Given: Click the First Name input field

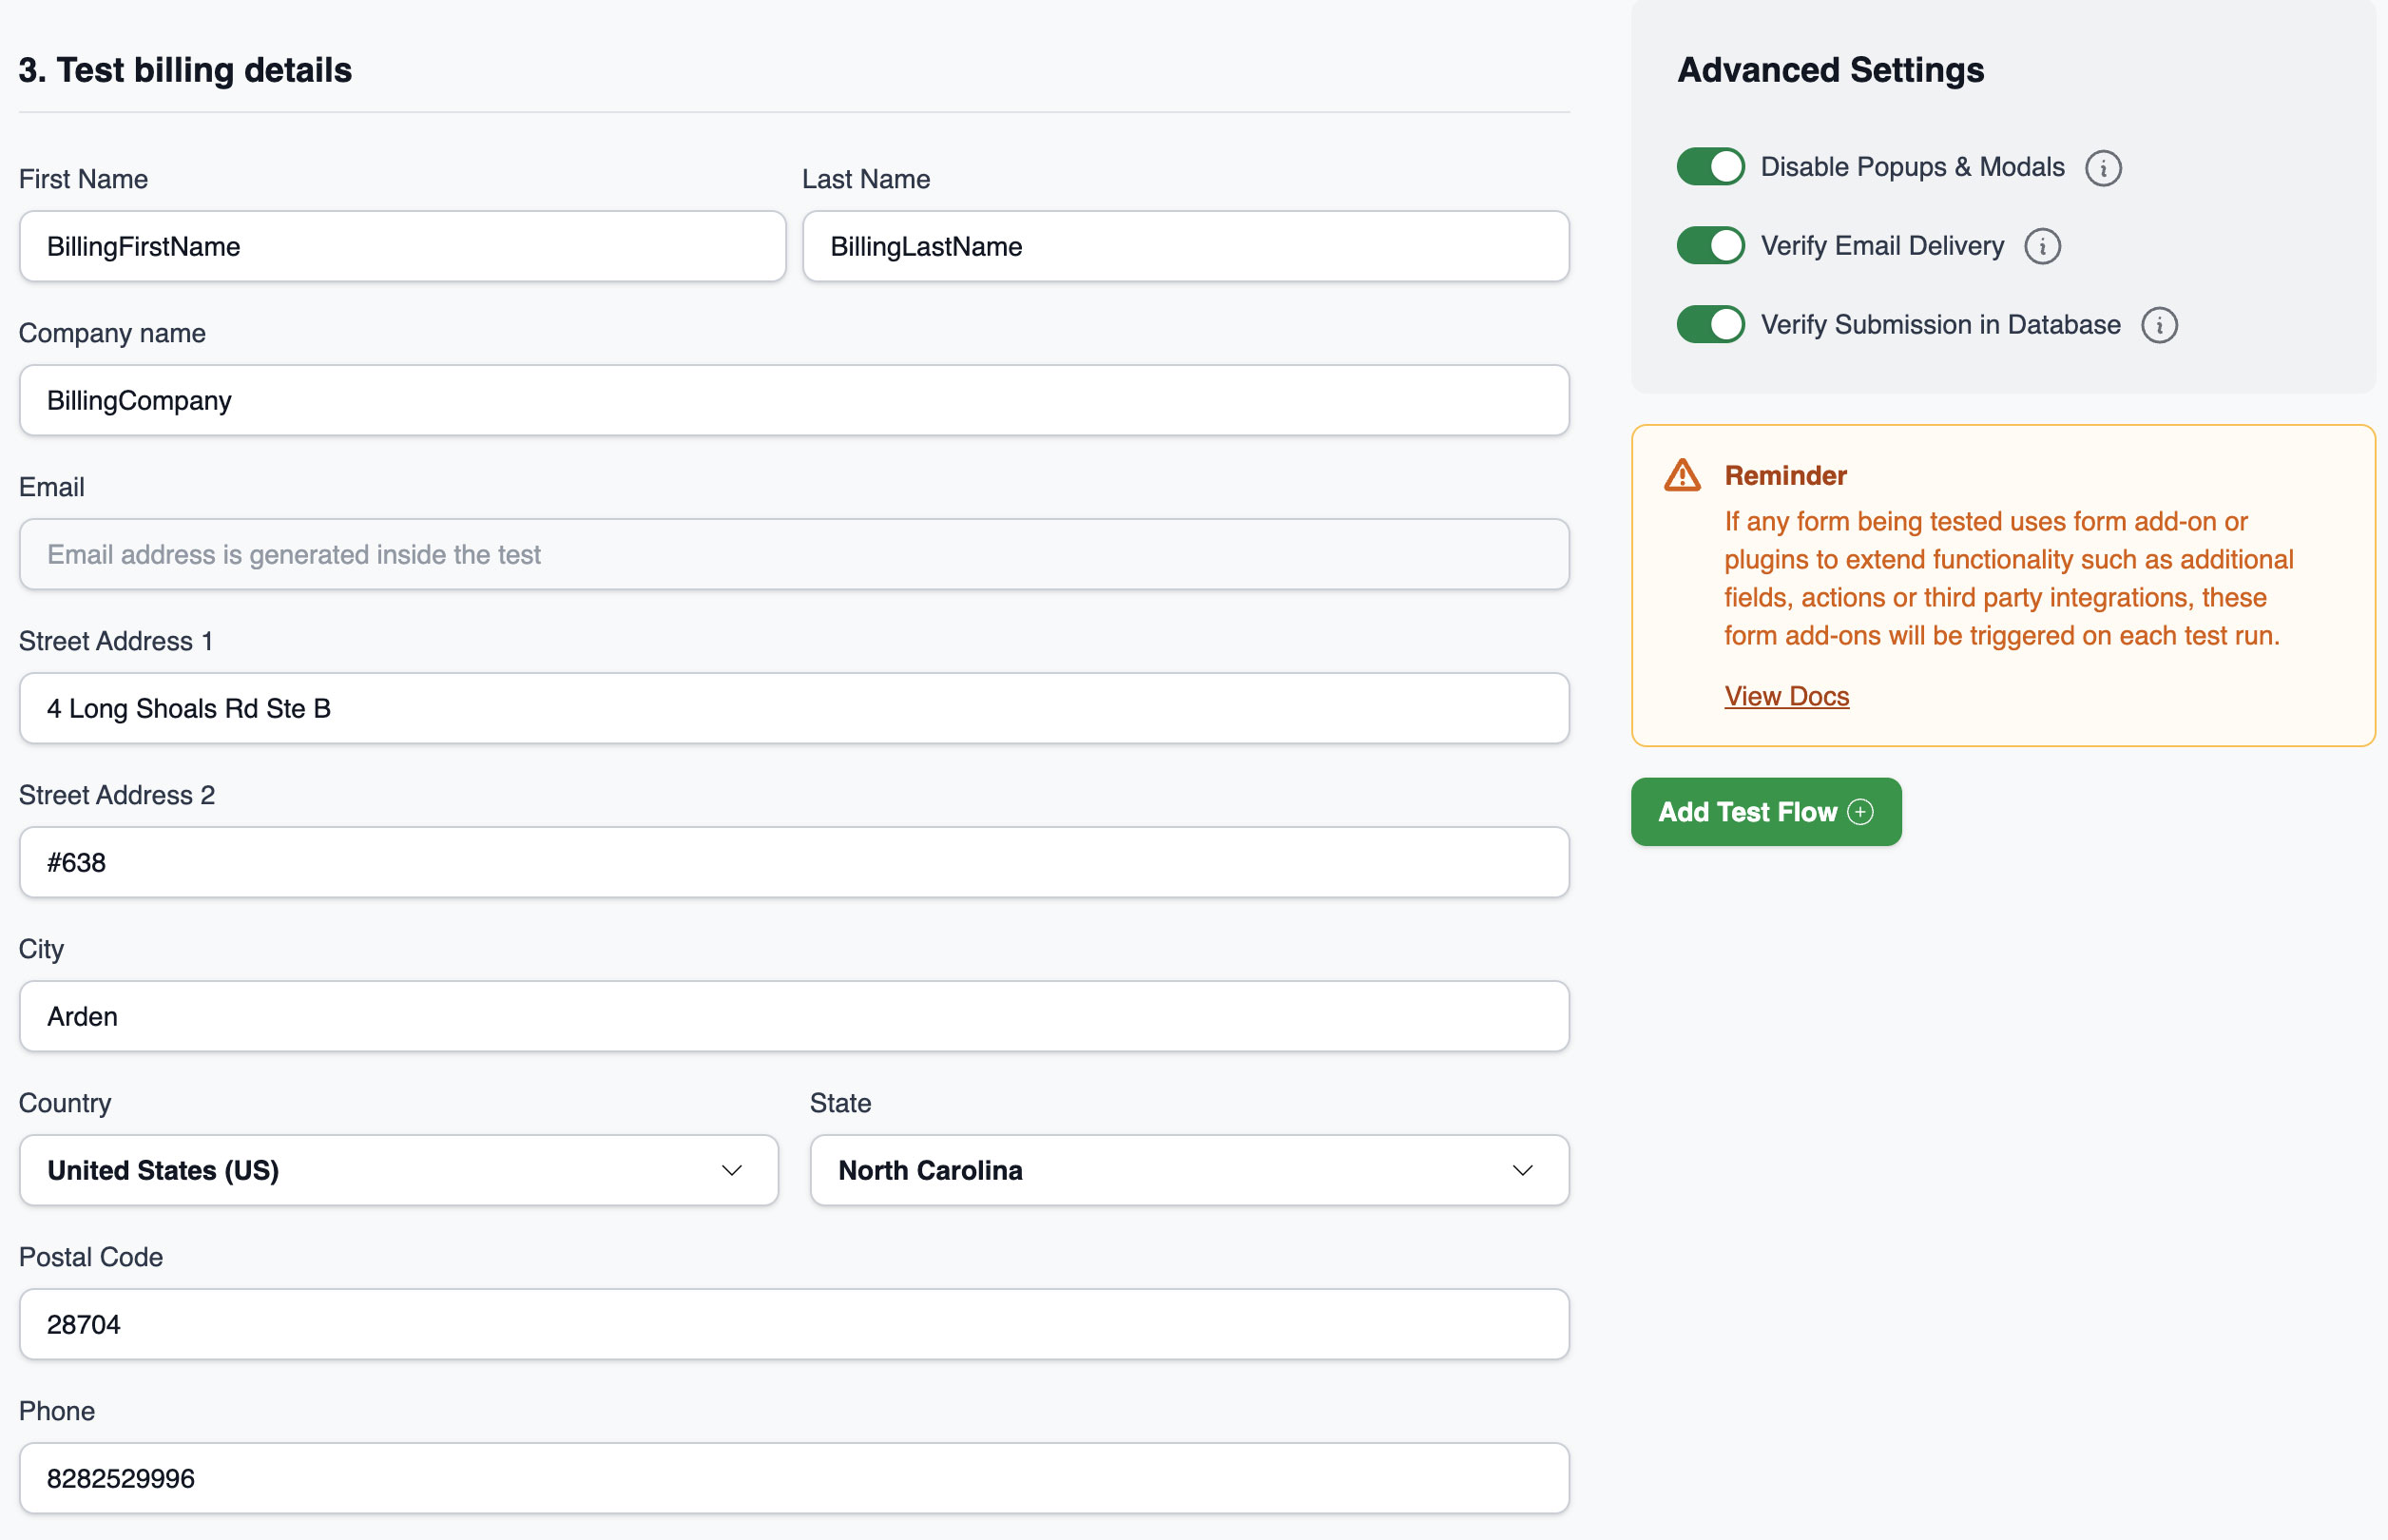Looking at the screenshot, I should (x=402, y=247).
